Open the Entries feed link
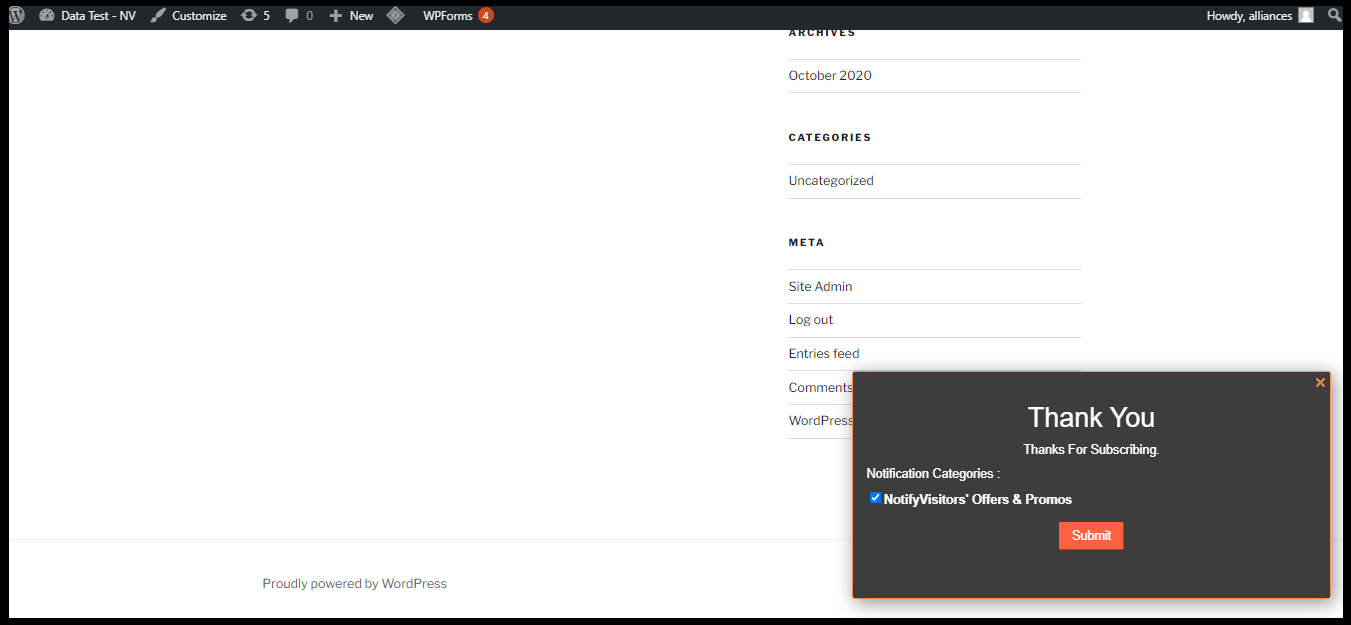This screenshot has height=625, width=1351. 824,354
